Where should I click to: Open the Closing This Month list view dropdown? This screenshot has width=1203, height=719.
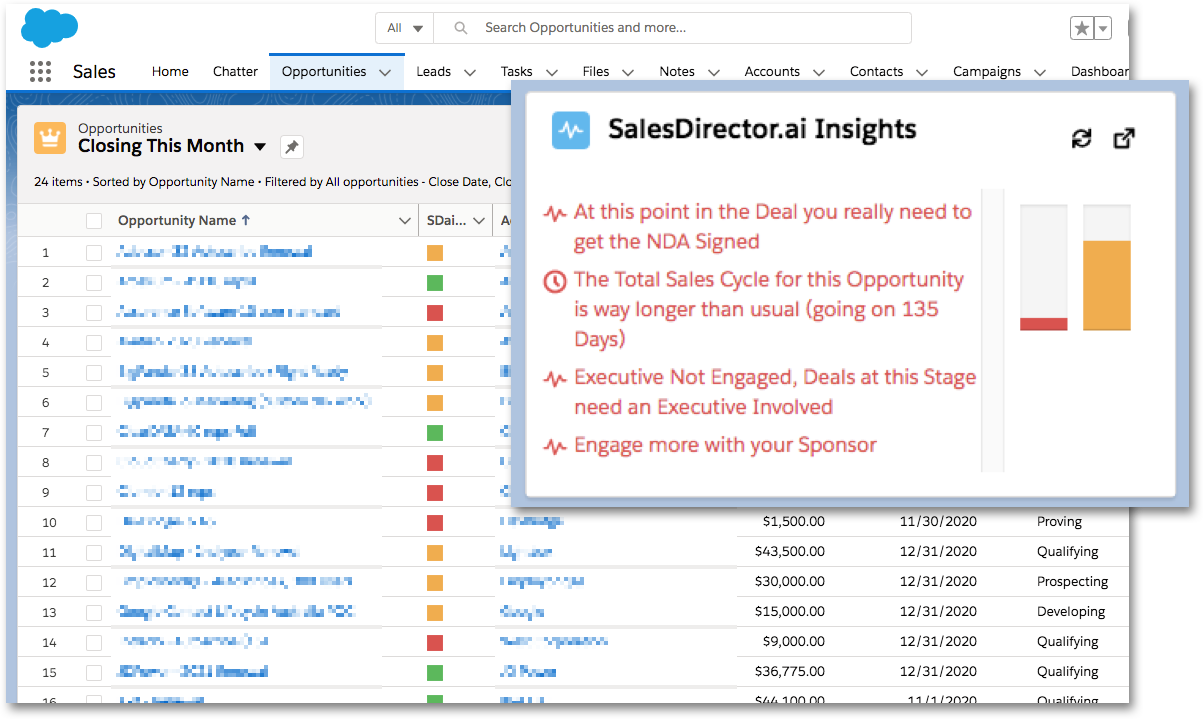click(262, 146)
